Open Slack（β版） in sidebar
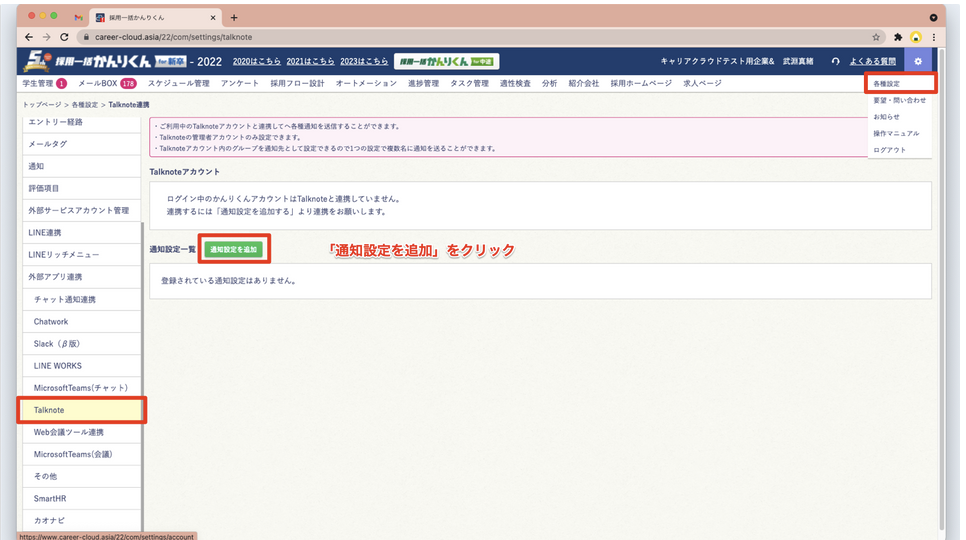Image resolution: width=966 pixels, height=540 pixels. point(62,344)
